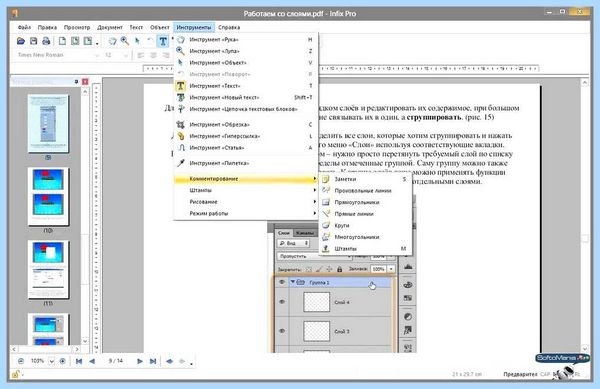
Task: Click the page number field 9 / 14
Action: pos(116,361)
